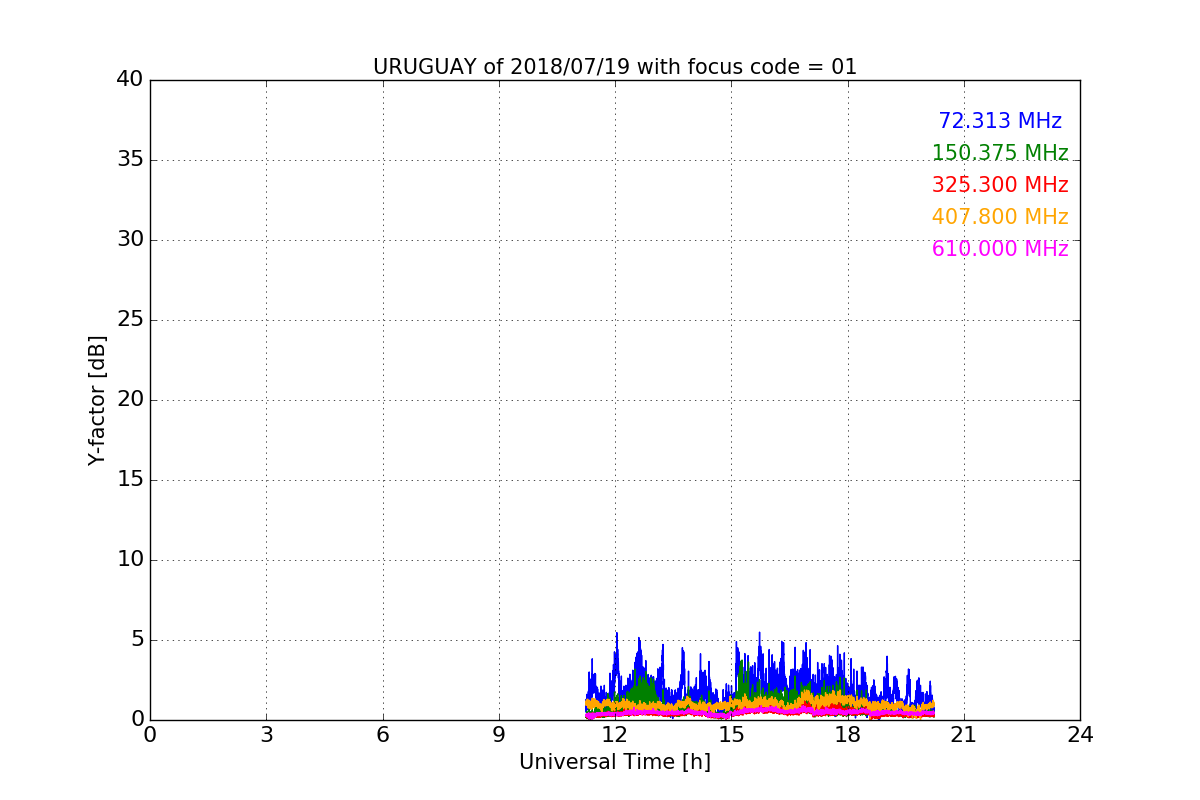
Task: Click y-axis tick label 20
Action: pos(130,400)
